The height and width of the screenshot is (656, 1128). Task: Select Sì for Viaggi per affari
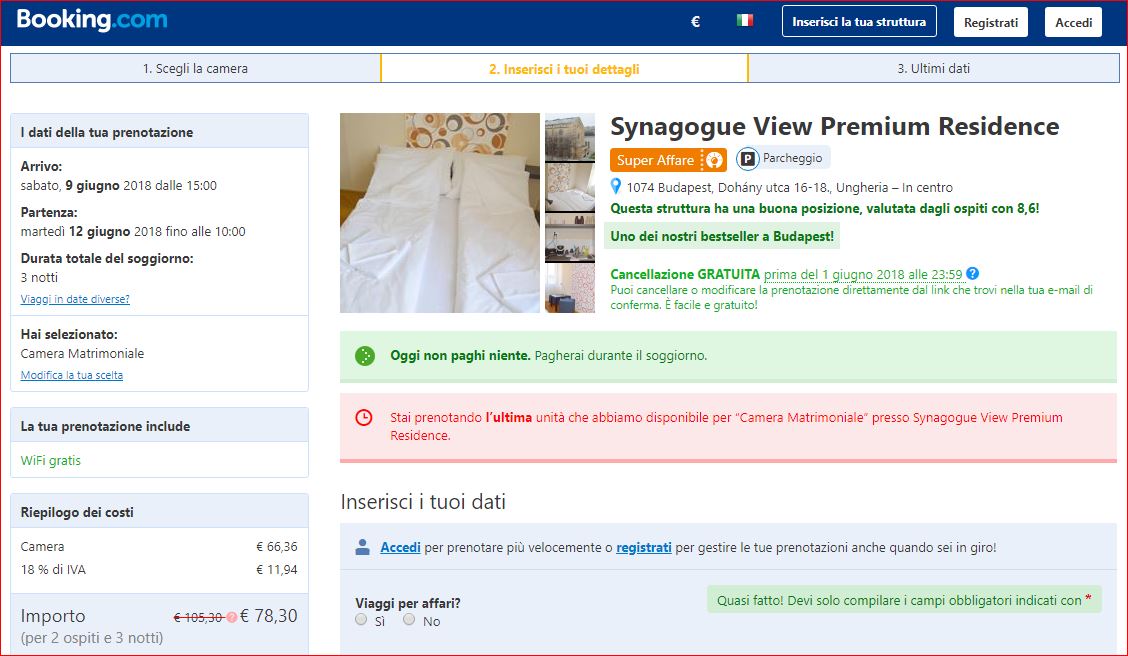point(361,619)
